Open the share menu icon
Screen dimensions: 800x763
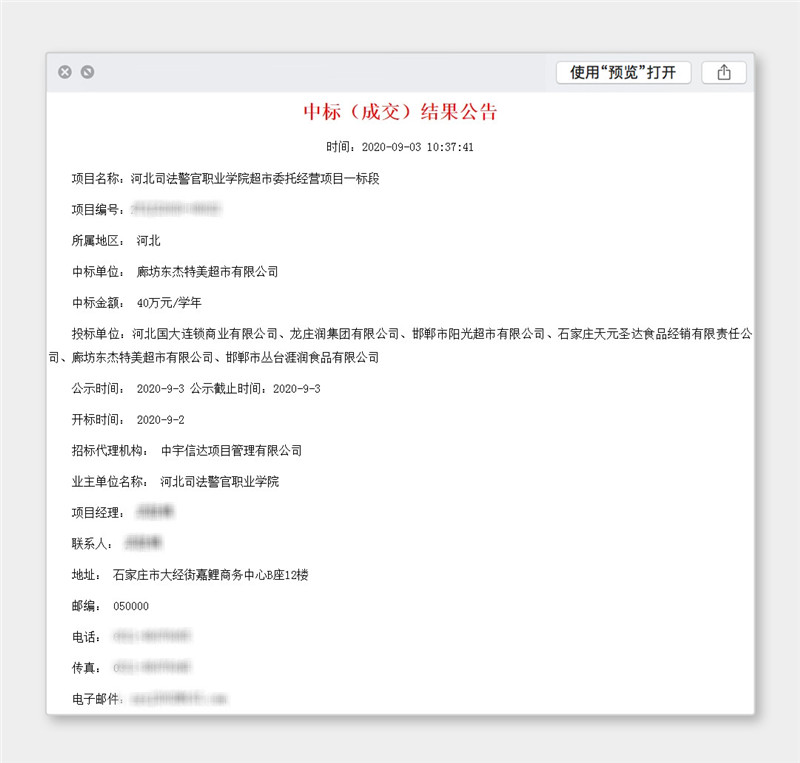click(724, 72)
